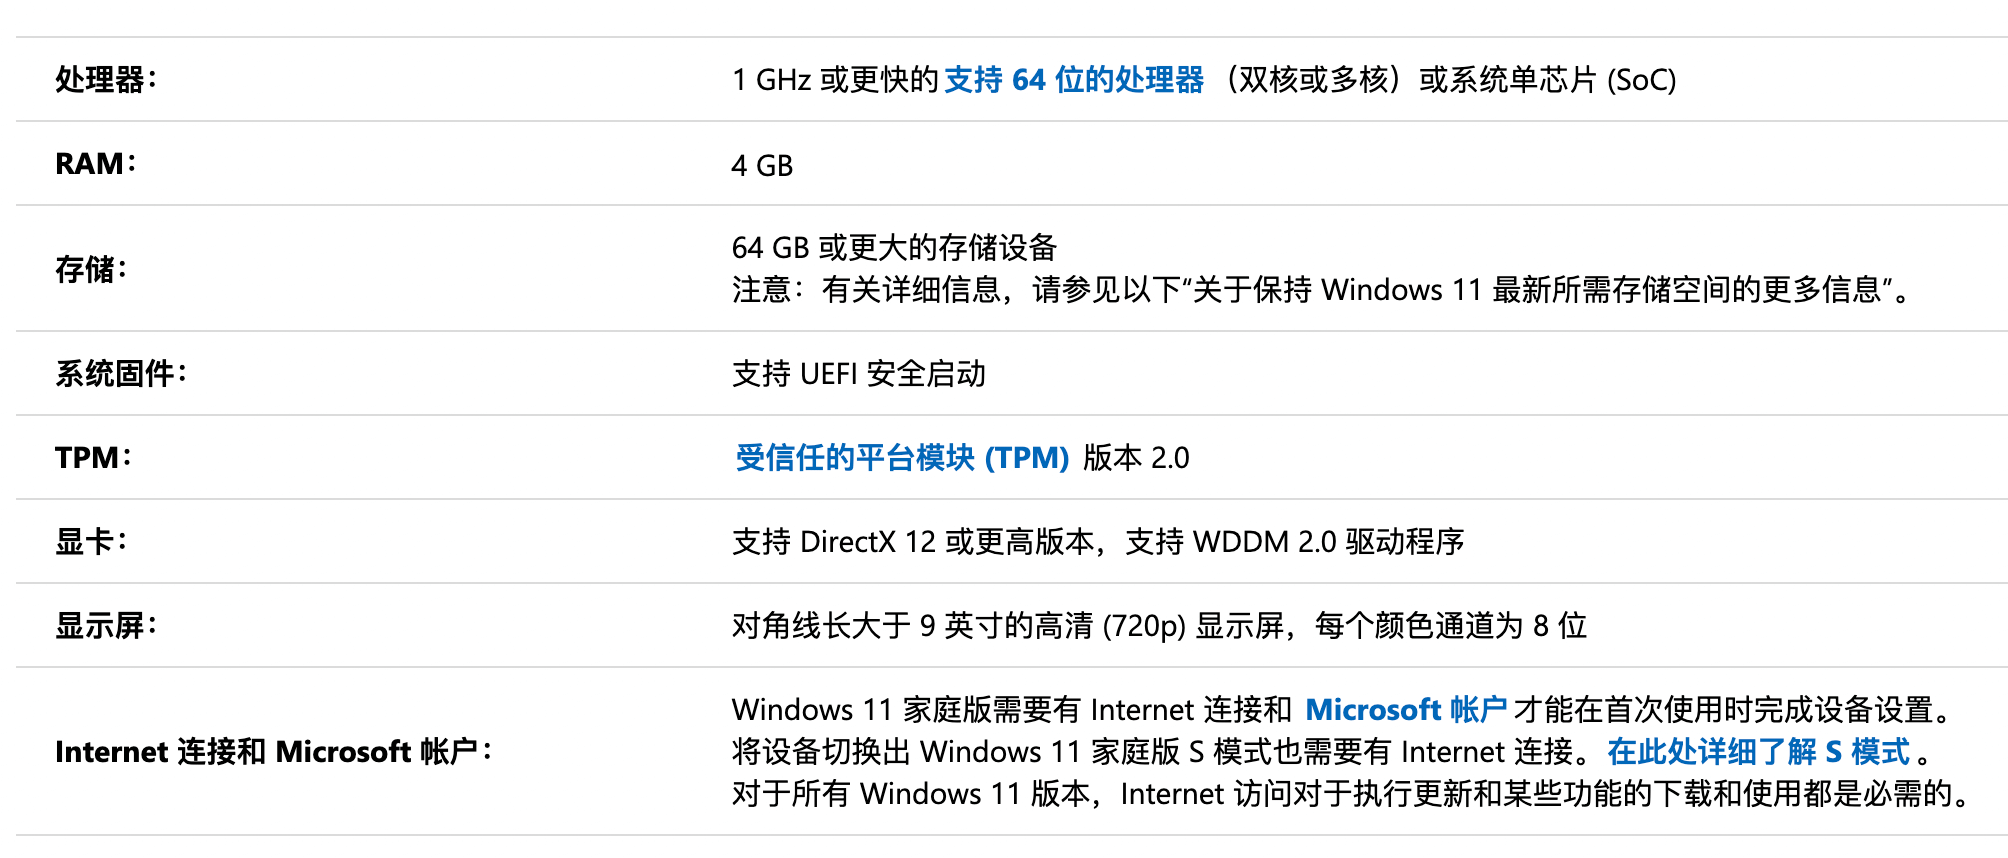
Task: Click the 支持 UEFI 安全启动 text
Action: coord(859,374)
